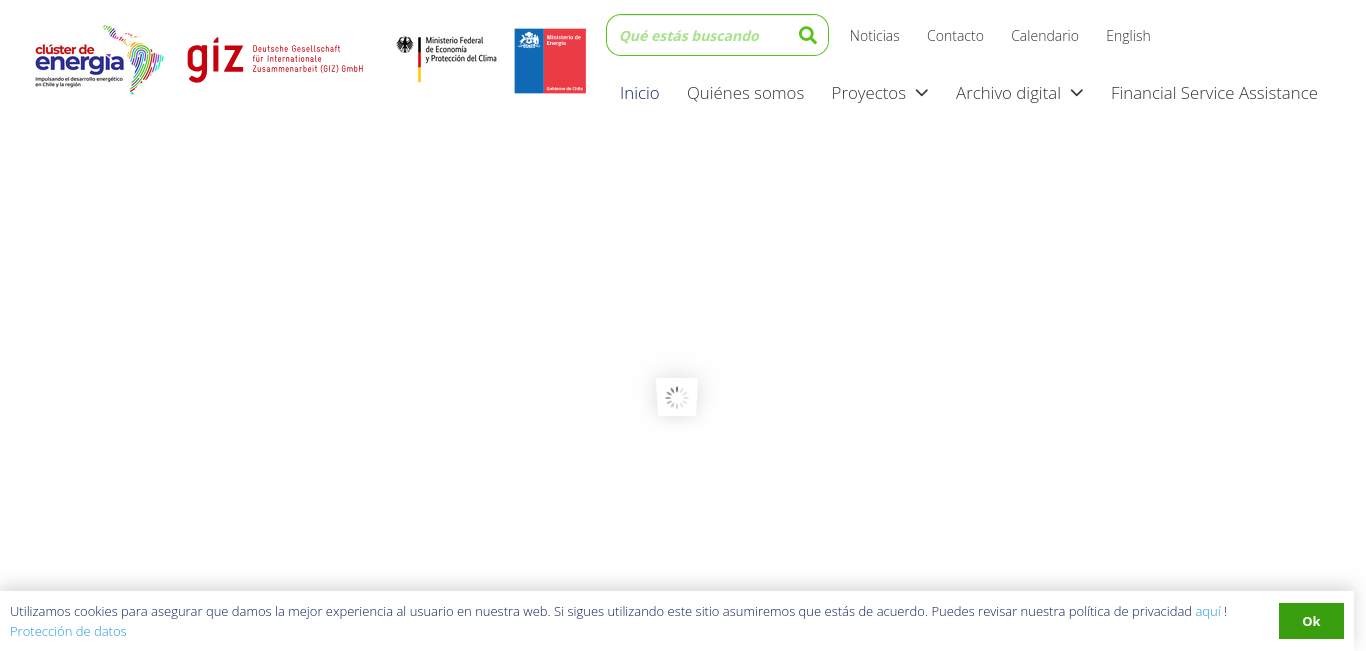The height and width of the screenshot is (651, 1366).
Task: Click the Ministerio de Energía Chile logo
Action: tap(550, 61)
